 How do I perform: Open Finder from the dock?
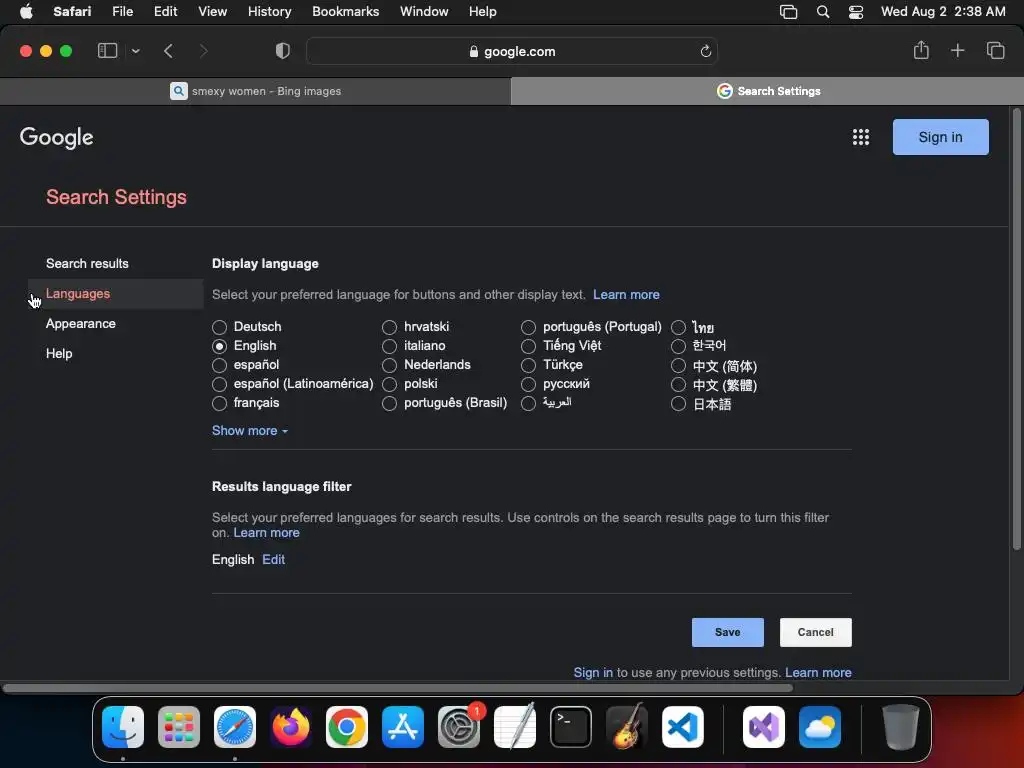click(123, 727)
